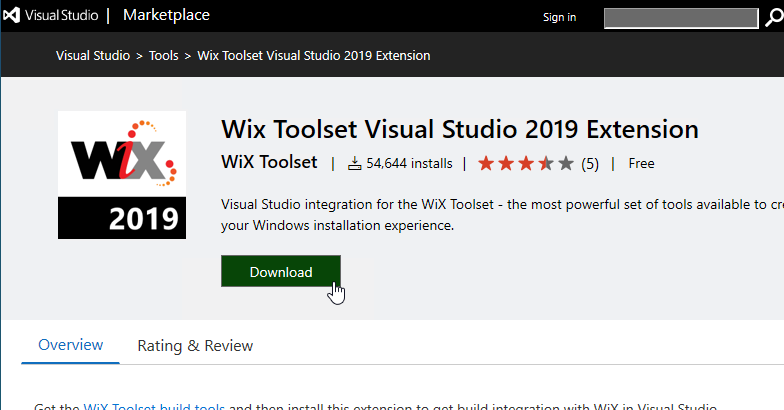
Task: Click the Download button
Action: [281, 272]
